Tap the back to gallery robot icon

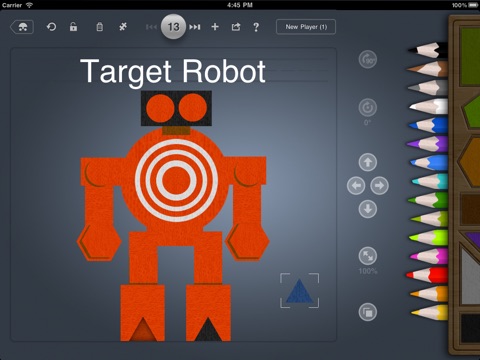click(22, 27)
